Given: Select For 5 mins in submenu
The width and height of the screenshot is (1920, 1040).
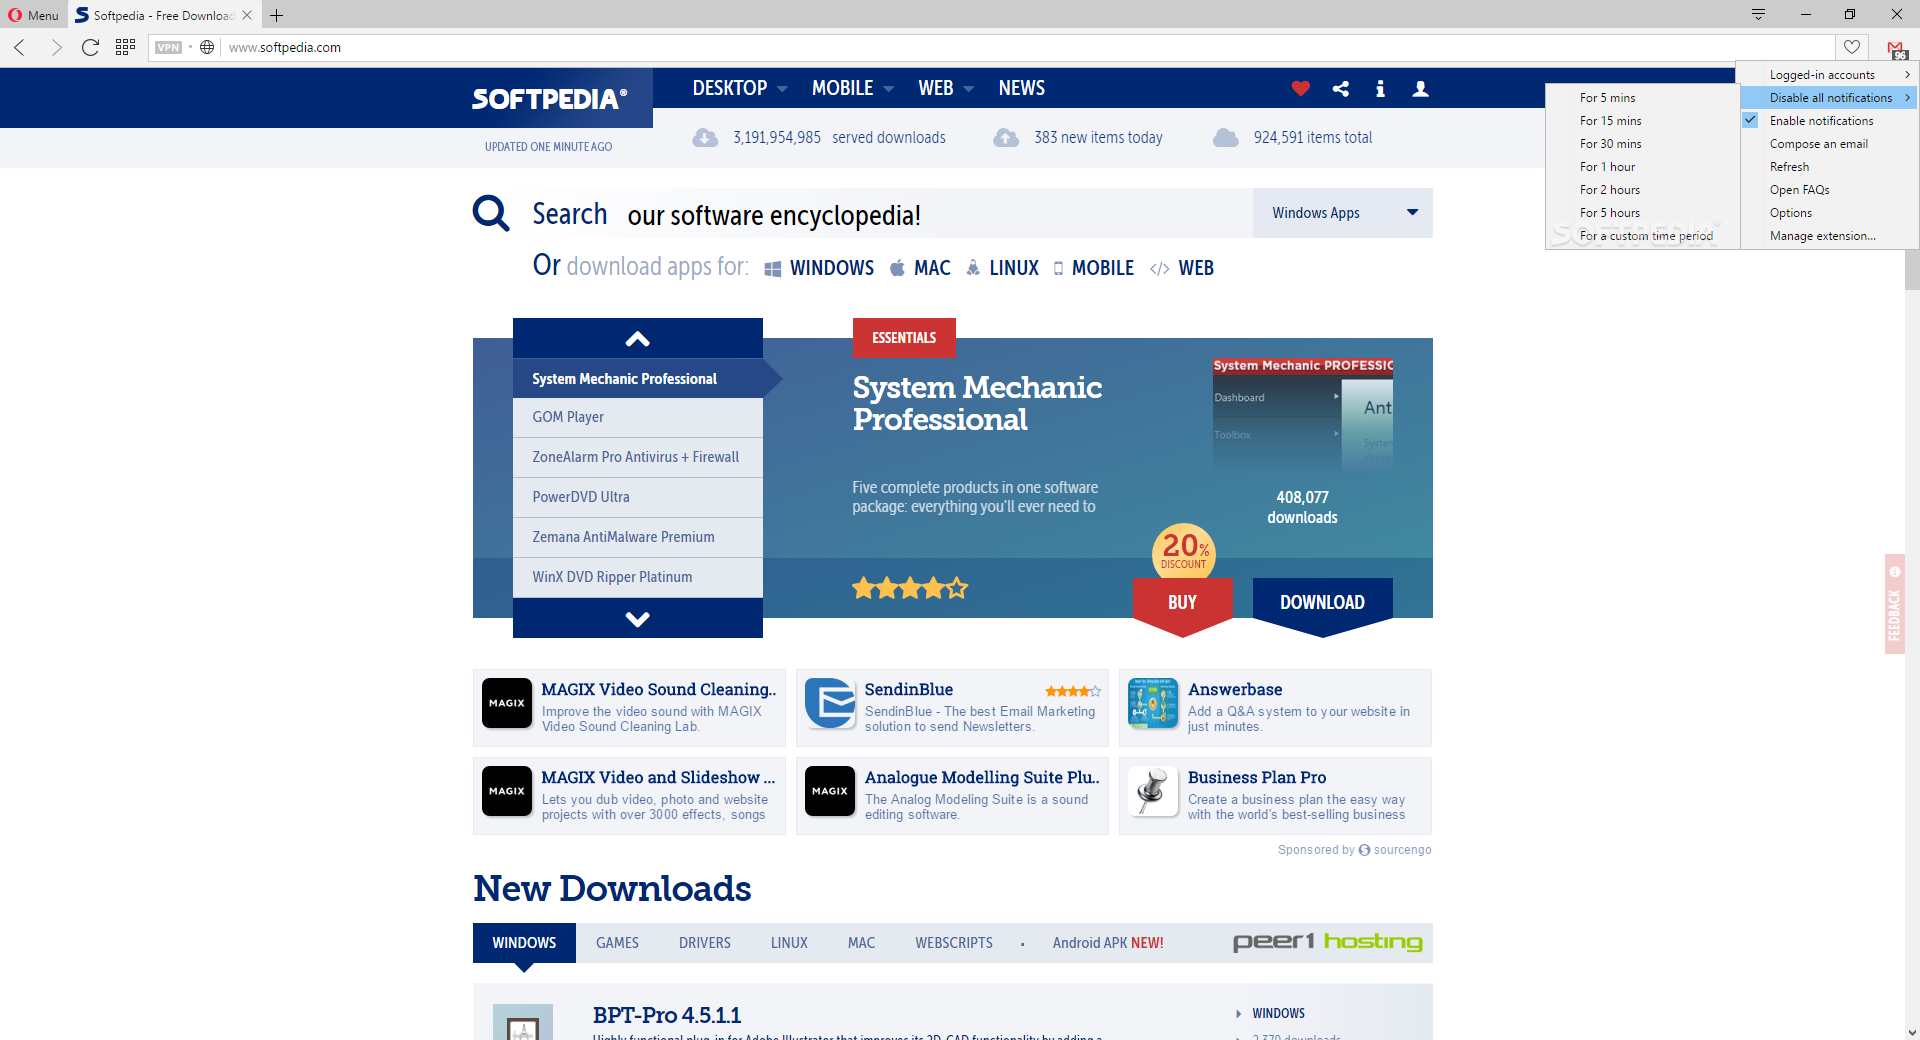Looking at the screenshot, I should [1642, 97].
